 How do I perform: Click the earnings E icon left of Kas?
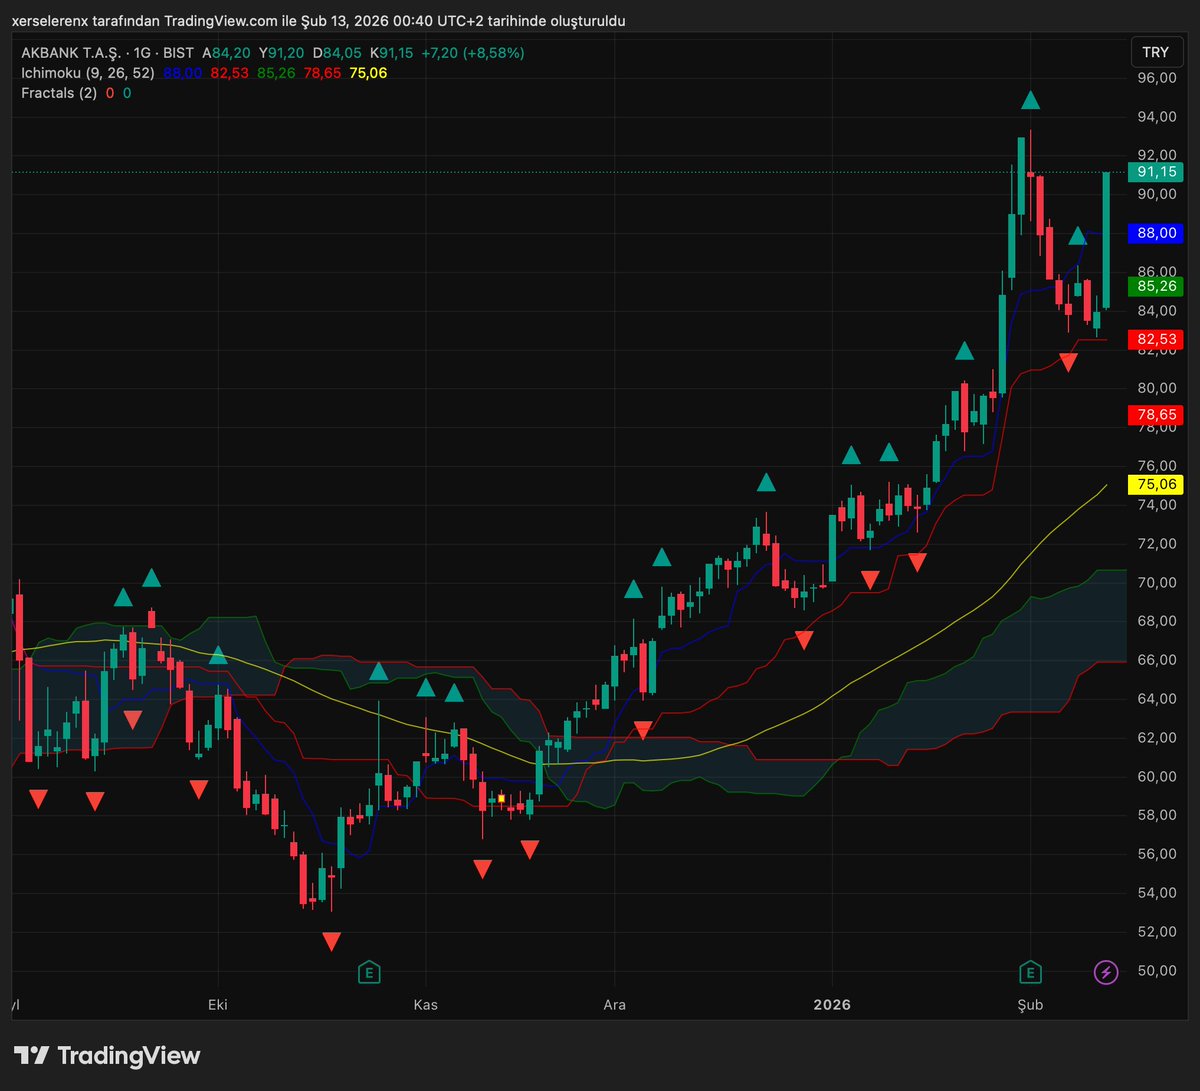click(369, 971)
